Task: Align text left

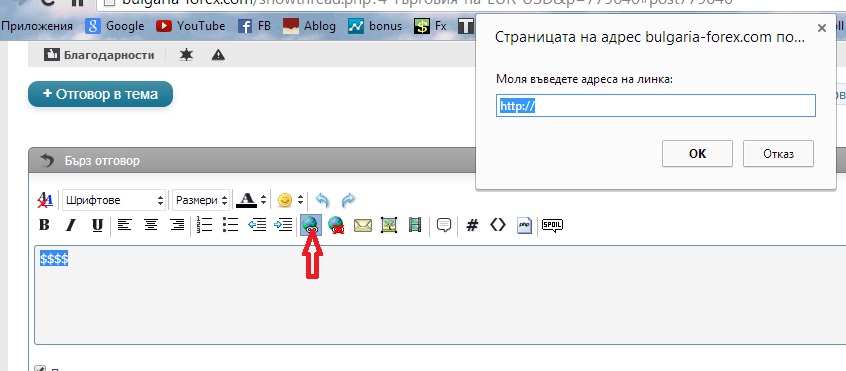Action: (125, 225)
